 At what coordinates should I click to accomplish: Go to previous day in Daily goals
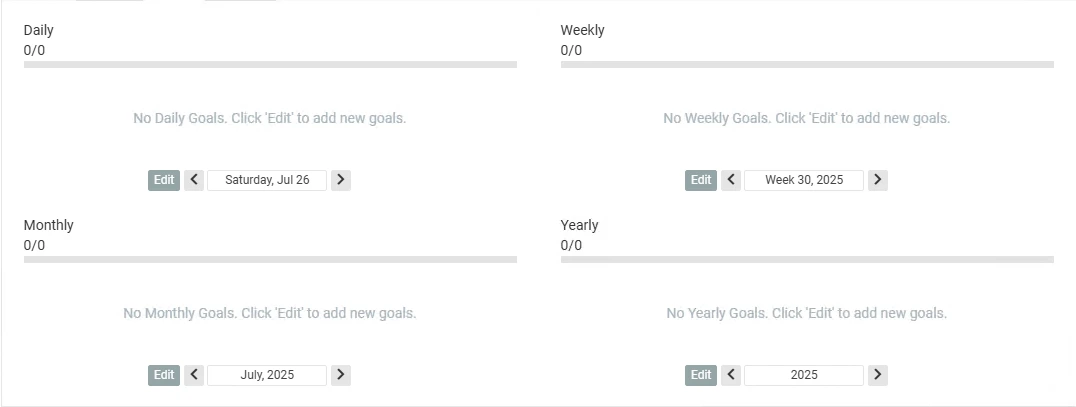click(x=194, y=180)
